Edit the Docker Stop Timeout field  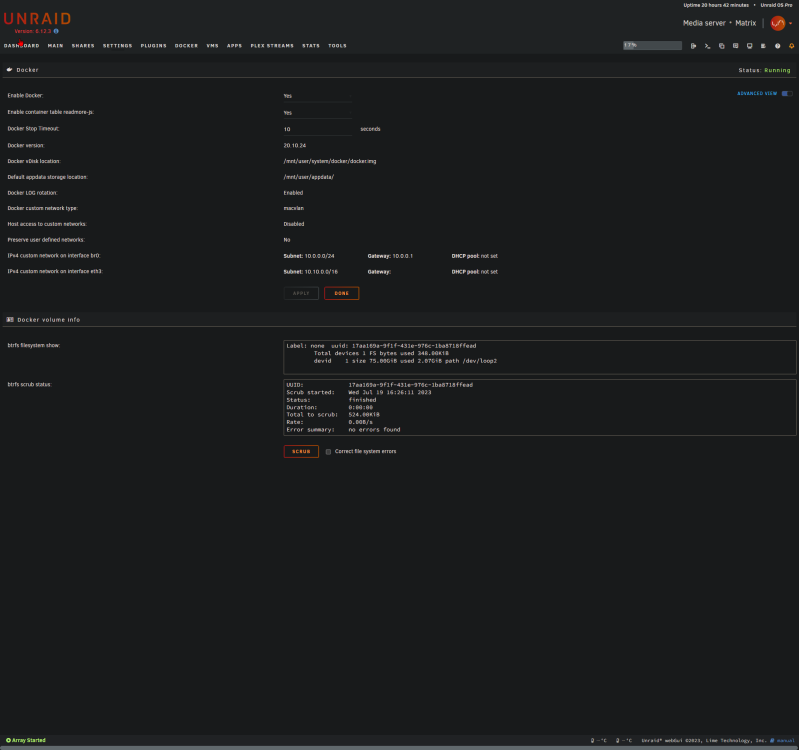pos(317,129)
